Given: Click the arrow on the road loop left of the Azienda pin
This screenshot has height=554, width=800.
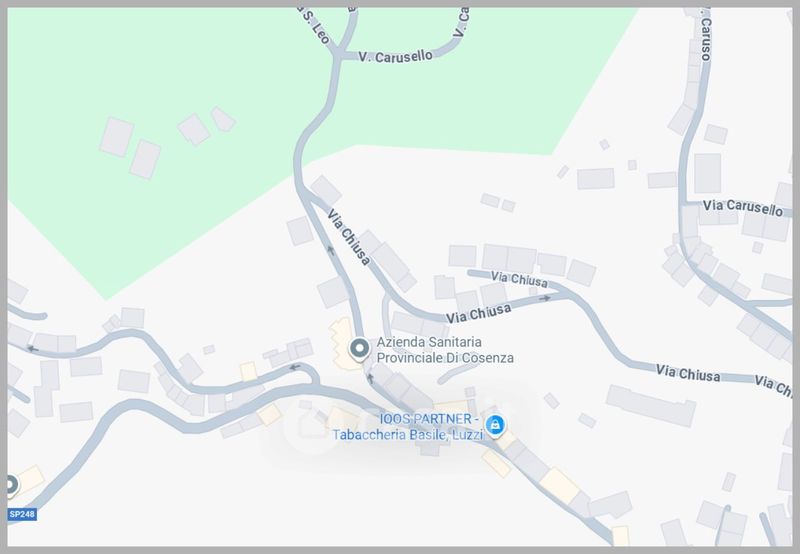Looking at the screenshot, I should pyautogui.click(x=294, y=367).
